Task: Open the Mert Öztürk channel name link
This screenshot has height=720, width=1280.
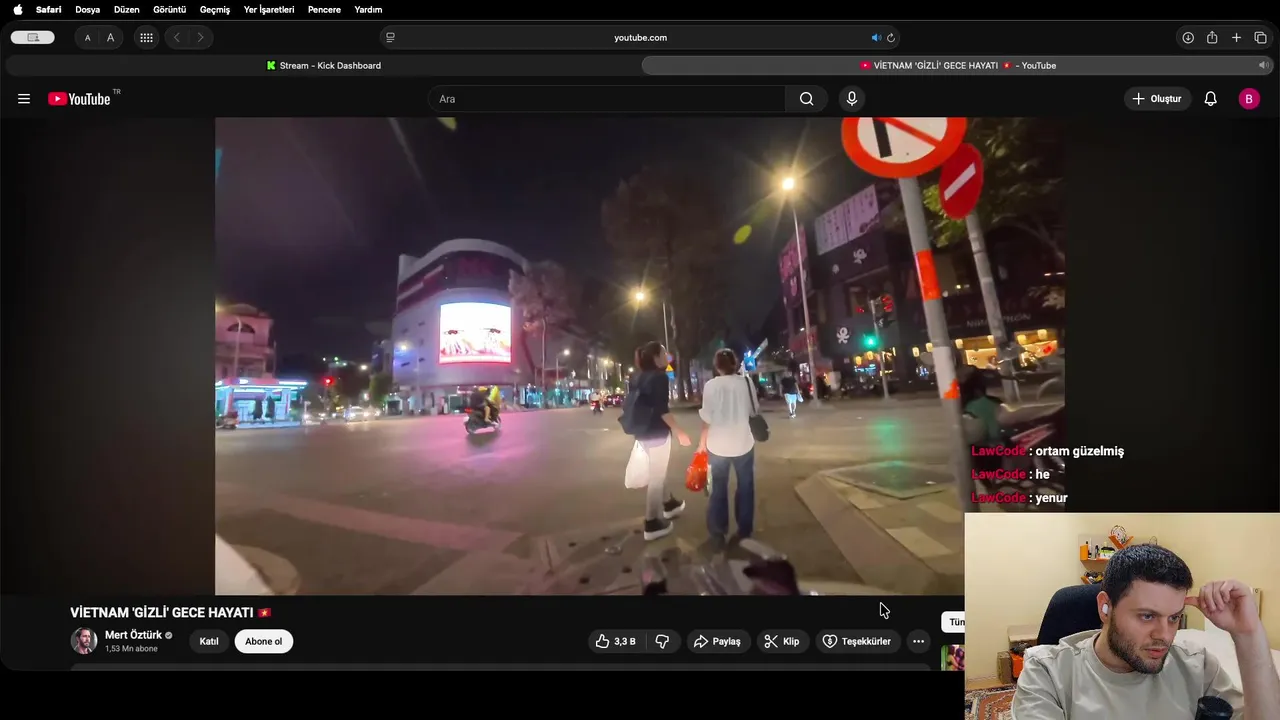Action: pyautogui.click(x=133, y=635)
